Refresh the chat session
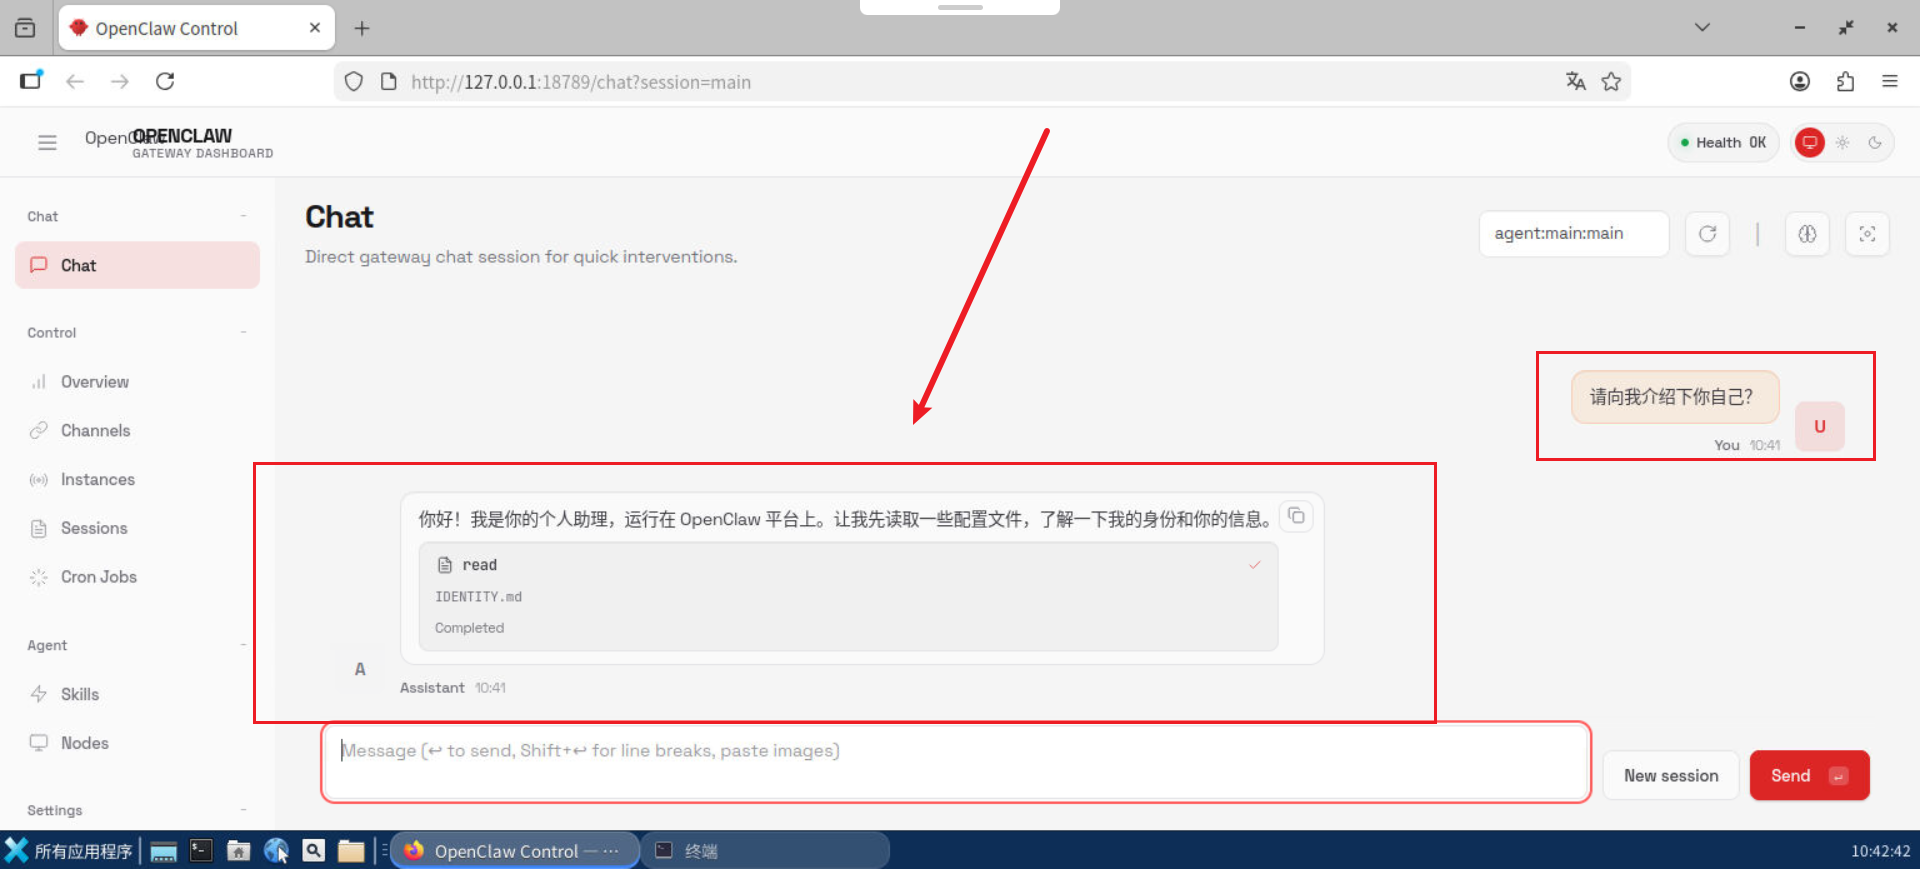 [1707, 234]
